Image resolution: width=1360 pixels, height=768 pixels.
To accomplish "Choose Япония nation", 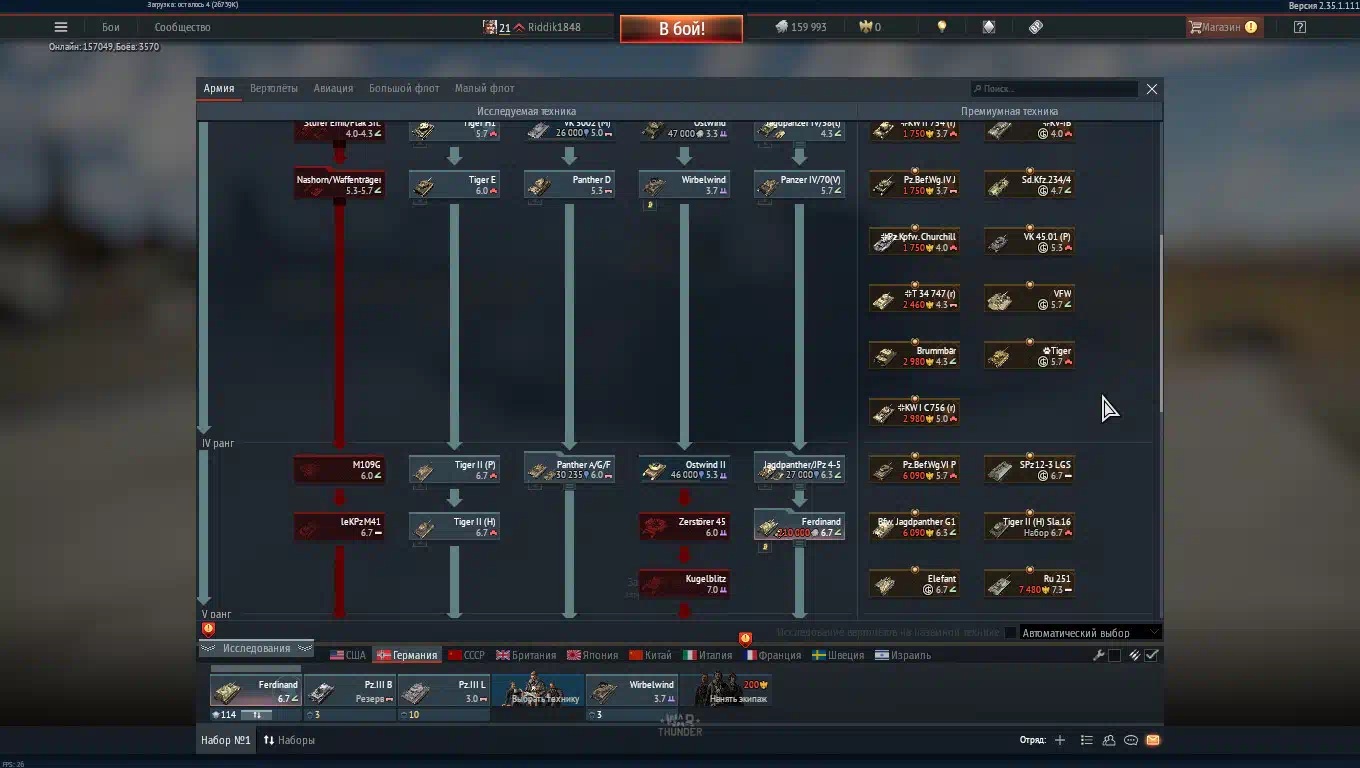I will [x=593, y=655].
